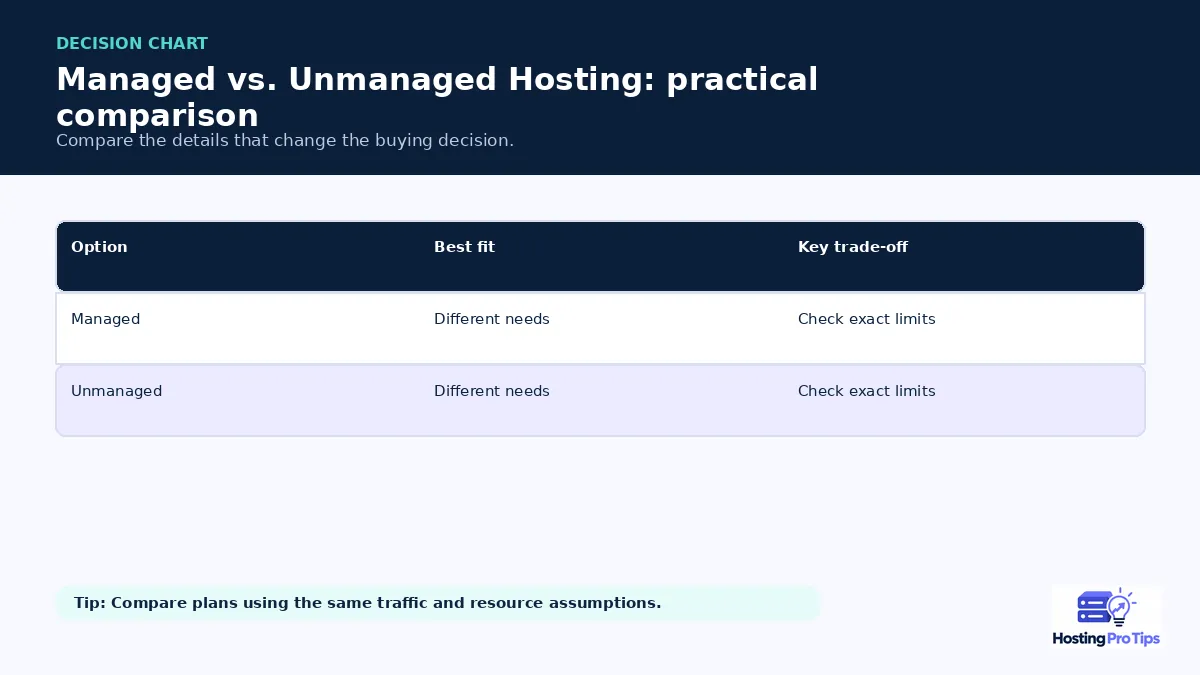This screenshot has width=1200, height=675.
Task: Click "Check exact limits" in the Managed row
Action: (x=867, y=319)
